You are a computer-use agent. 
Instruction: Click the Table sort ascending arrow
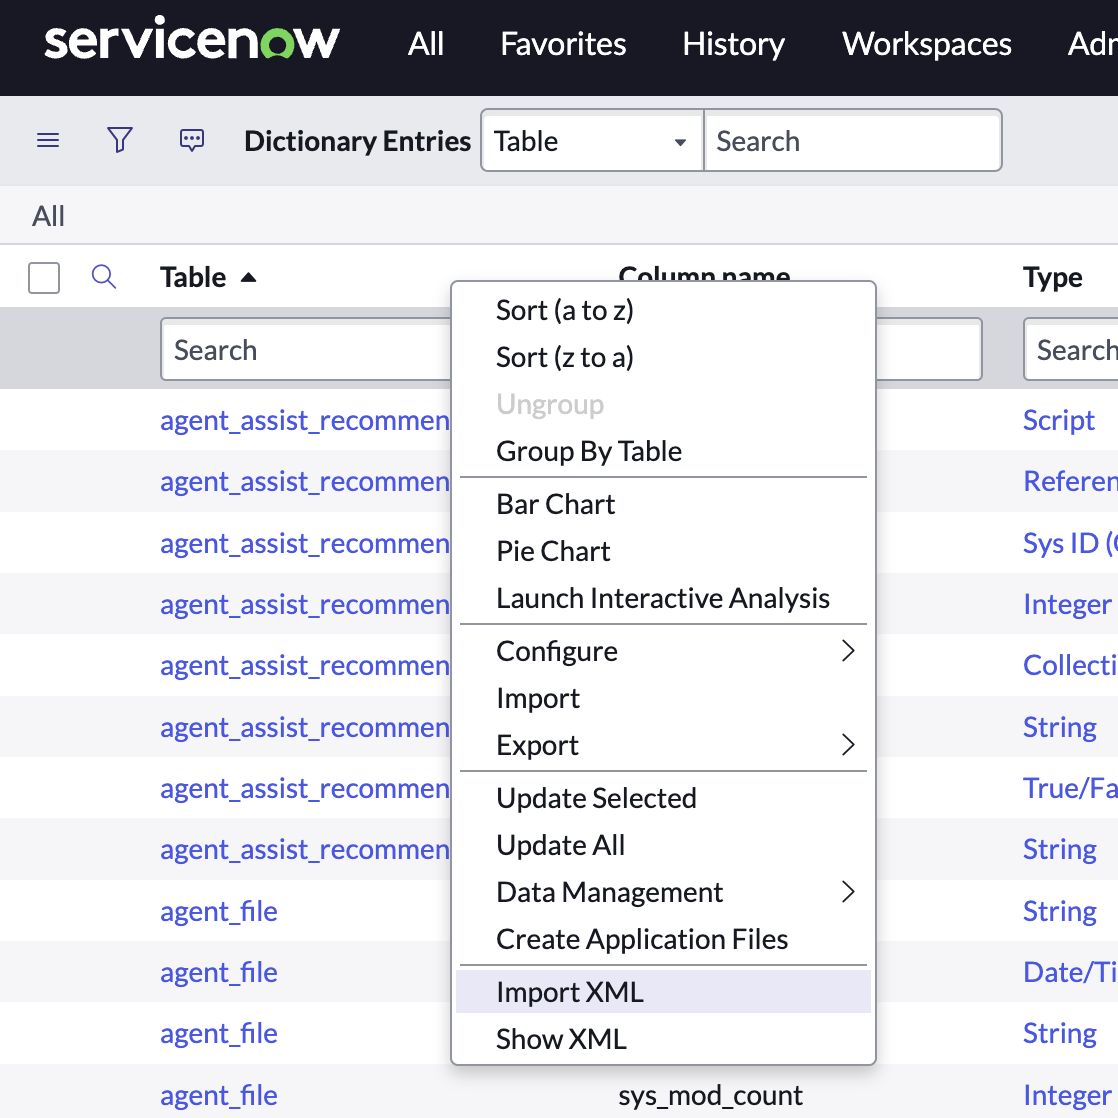tap(248, 277)
